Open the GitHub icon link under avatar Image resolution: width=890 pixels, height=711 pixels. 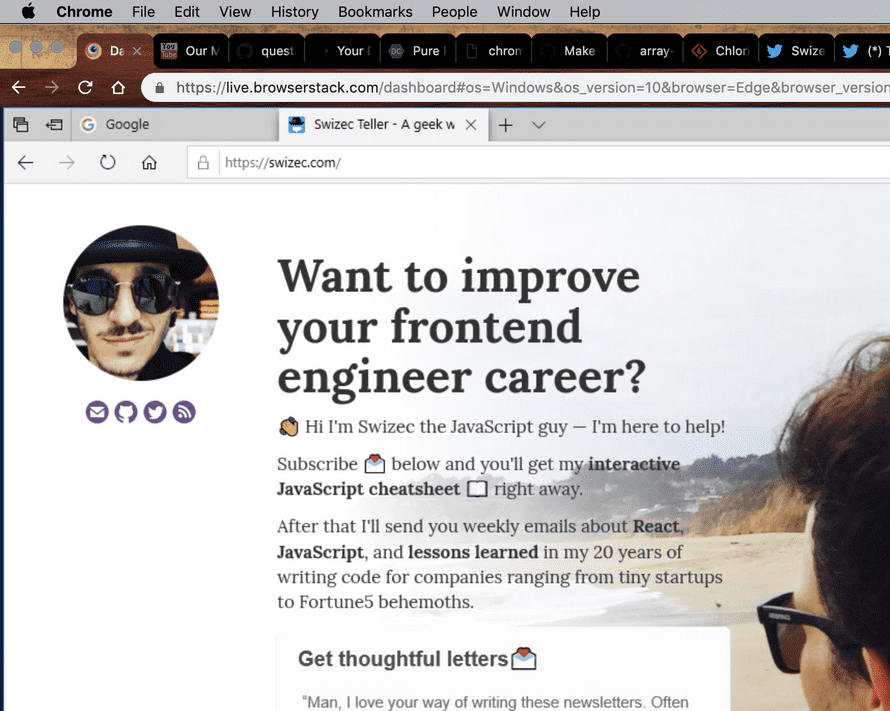click(x=126, y=412)
